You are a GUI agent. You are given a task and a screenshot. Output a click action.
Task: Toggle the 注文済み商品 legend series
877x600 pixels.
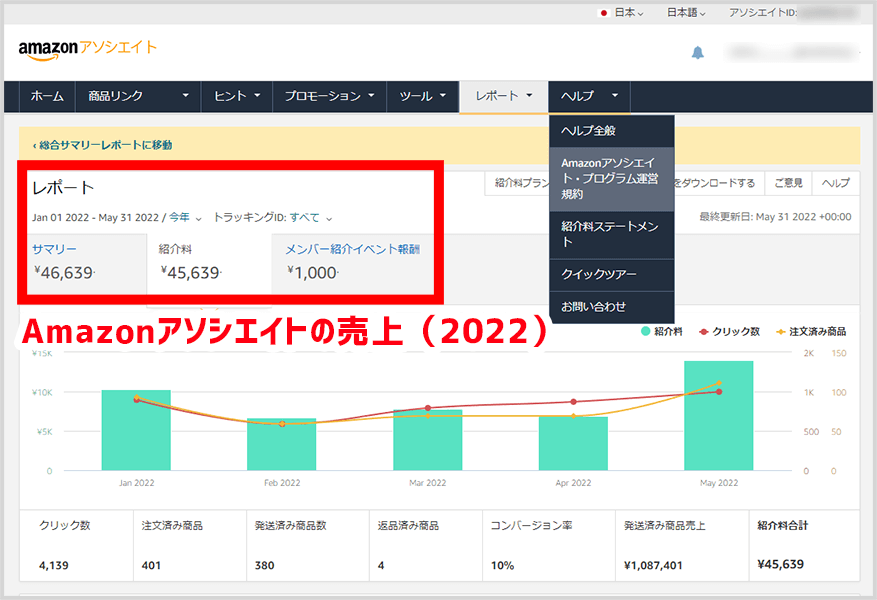pos(810,332)
